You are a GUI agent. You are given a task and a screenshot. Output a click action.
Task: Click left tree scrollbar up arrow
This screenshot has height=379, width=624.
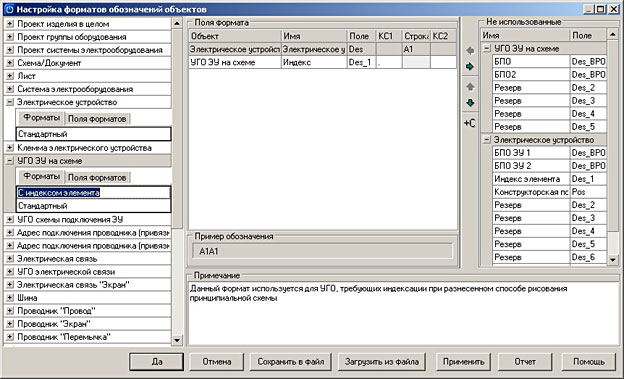point(177,23)
